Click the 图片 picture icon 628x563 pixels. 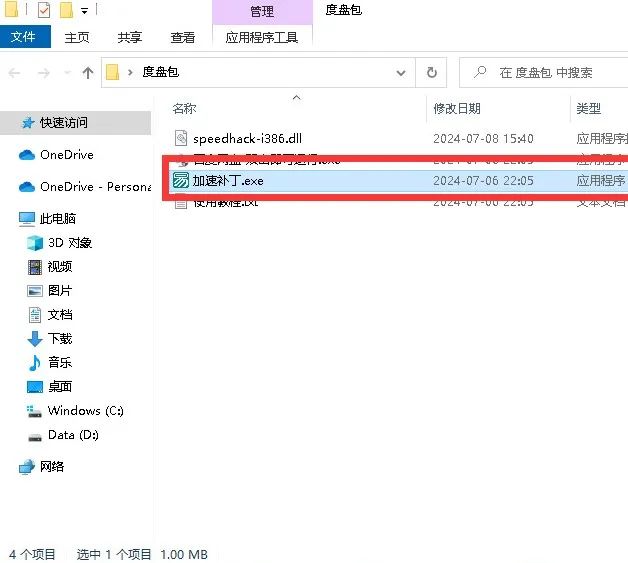point(35,291)
